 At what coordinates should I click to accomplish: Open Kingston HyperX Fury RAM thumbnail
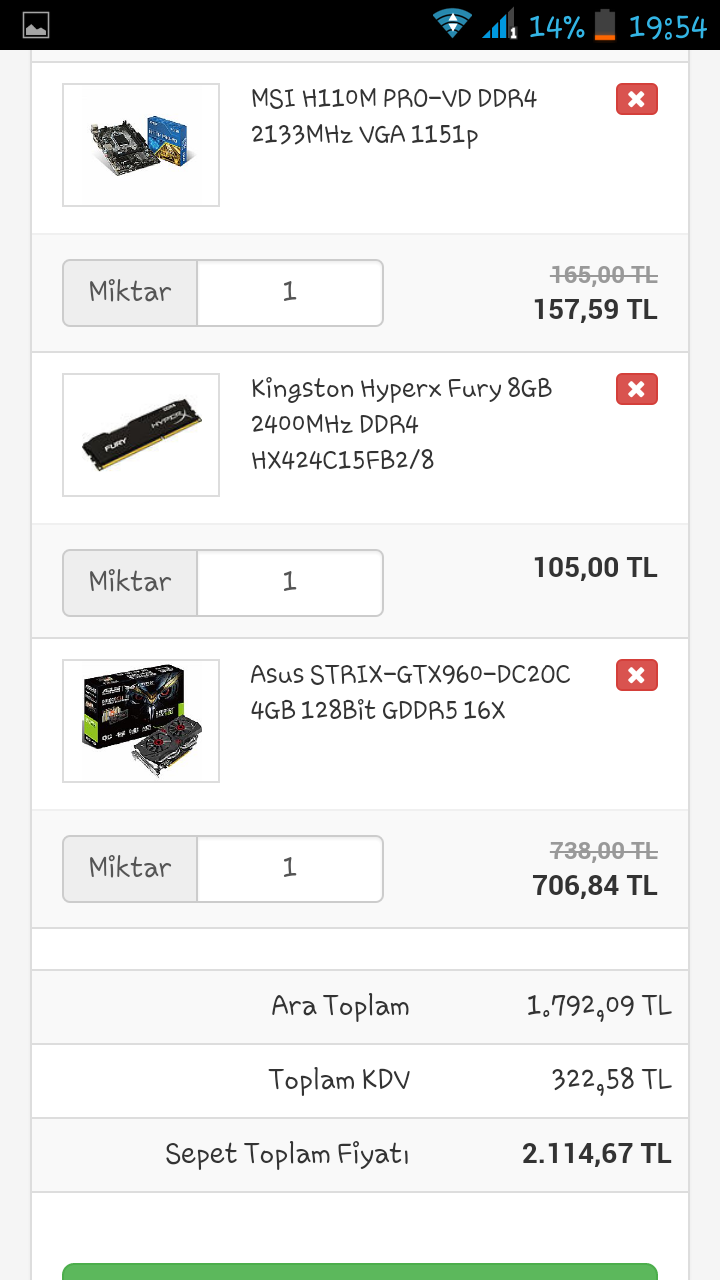click(141, 435)
